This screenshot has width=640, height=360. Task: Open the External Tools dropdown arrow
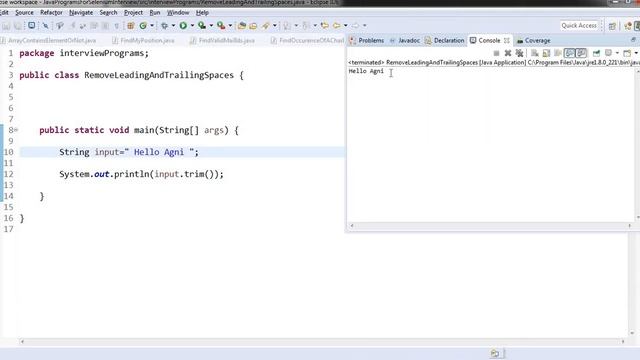click(x=230, y=26)
